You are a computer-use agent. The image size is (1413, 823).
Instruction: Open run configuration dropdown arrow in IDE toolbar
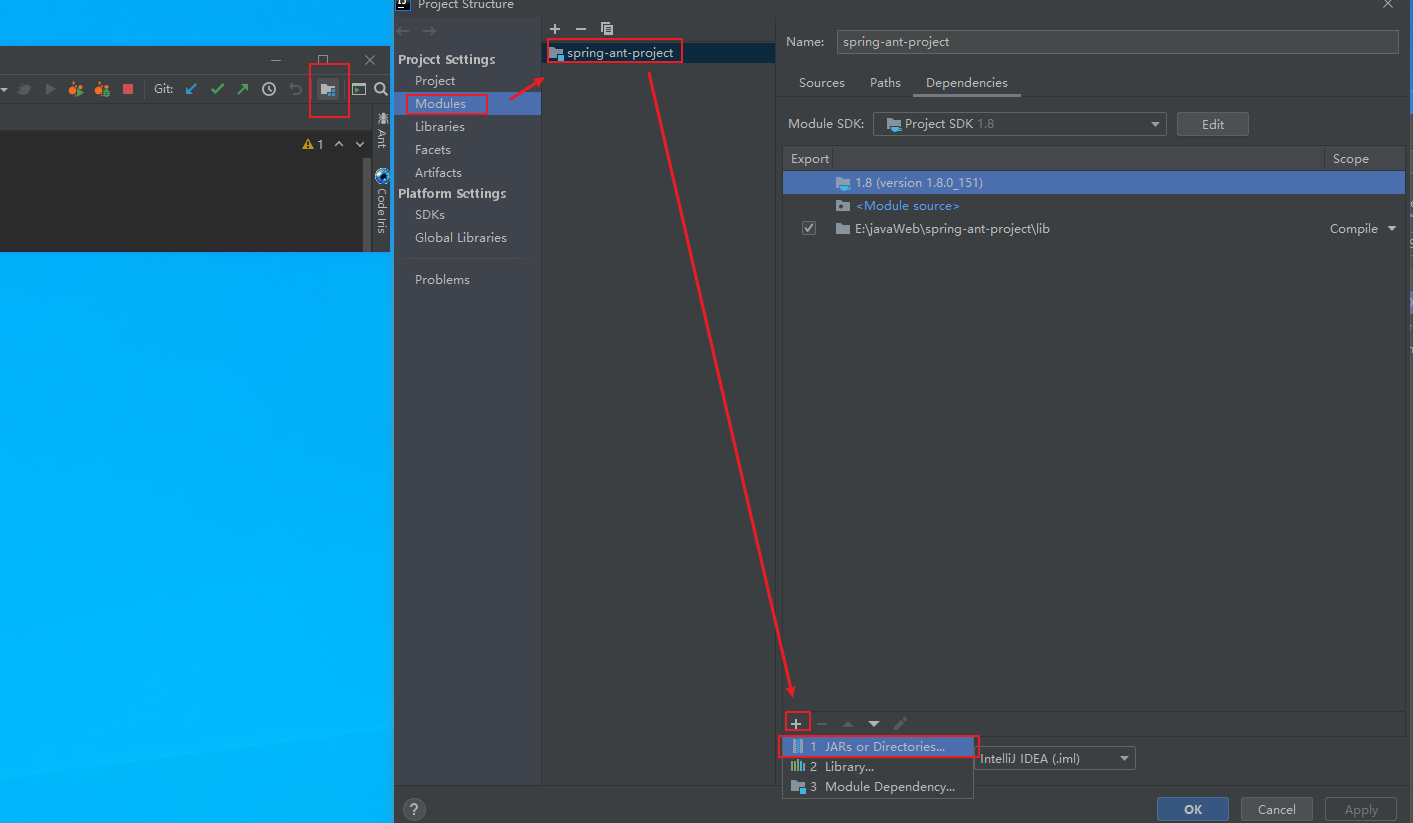4,89
